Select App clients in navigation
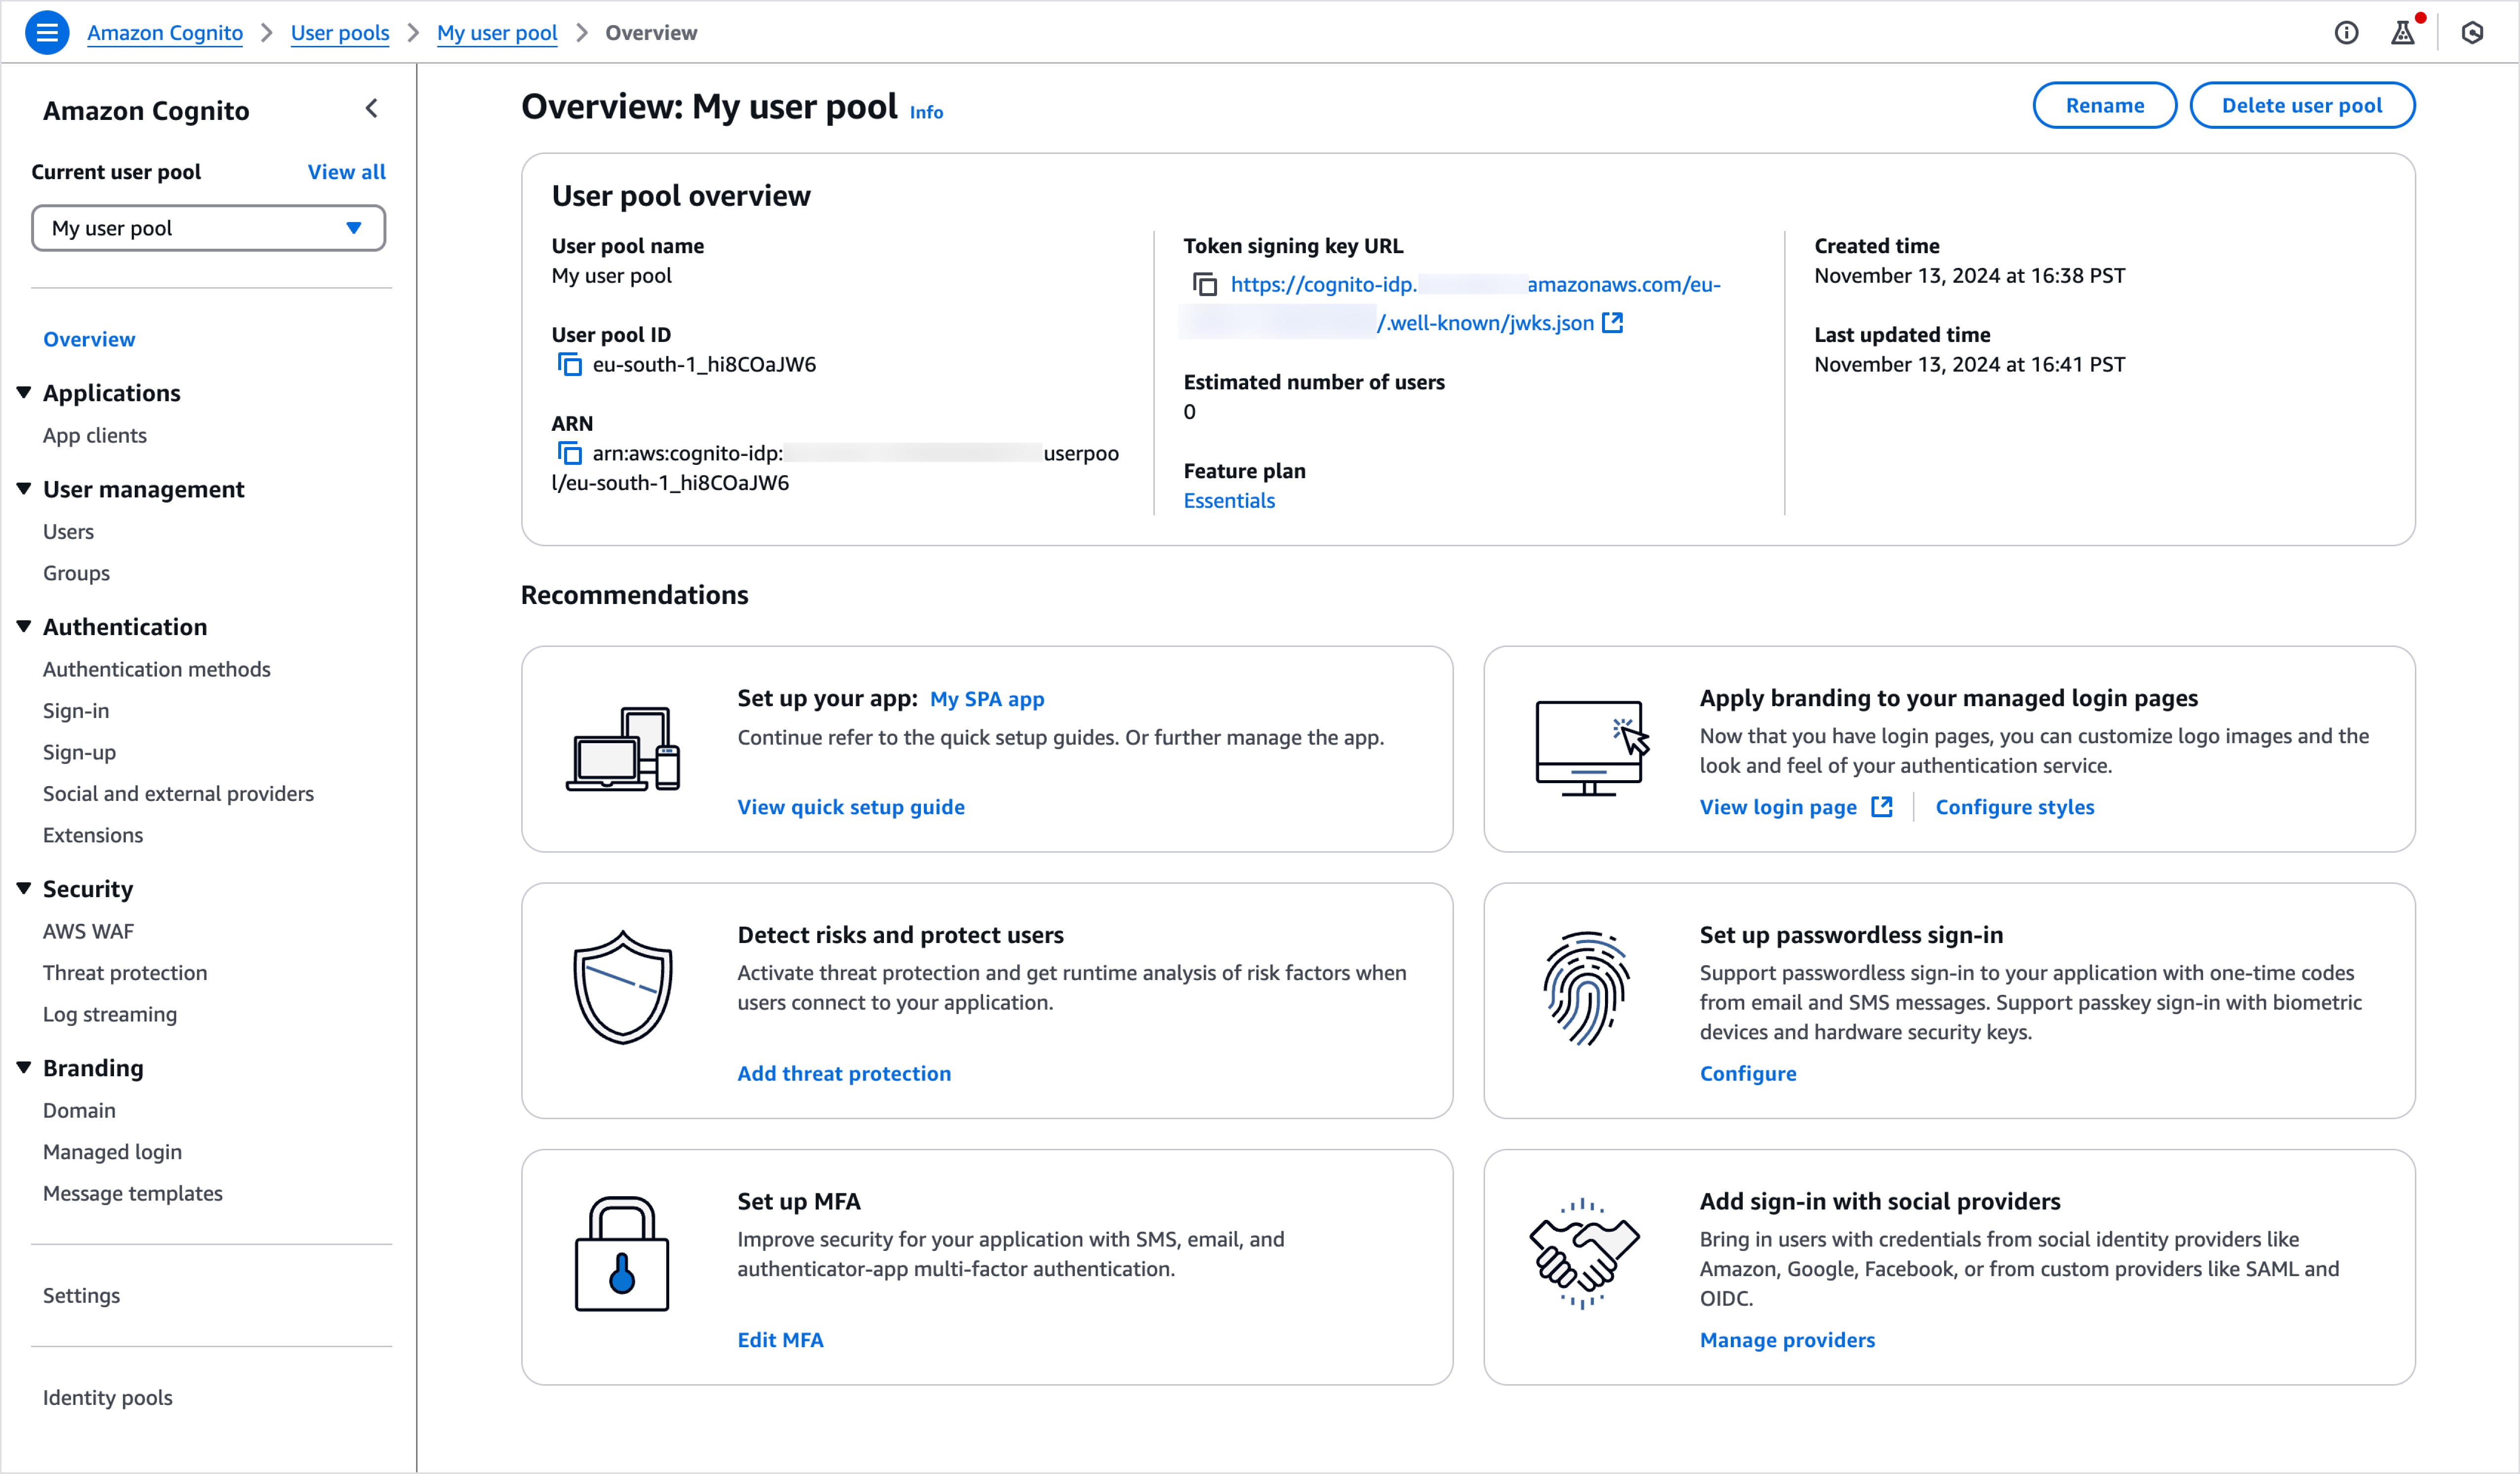 [95, 436]
